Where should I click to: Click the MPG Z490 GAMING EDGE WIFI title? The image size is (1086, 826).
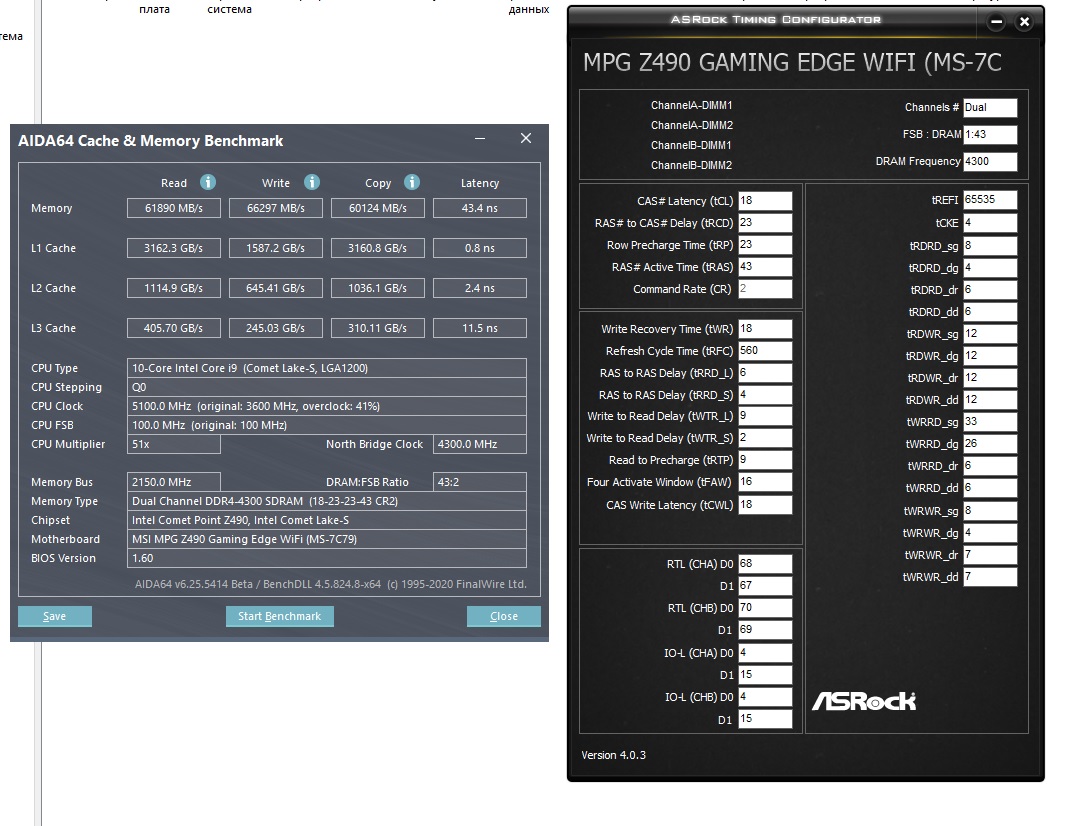tap(792, 62)
